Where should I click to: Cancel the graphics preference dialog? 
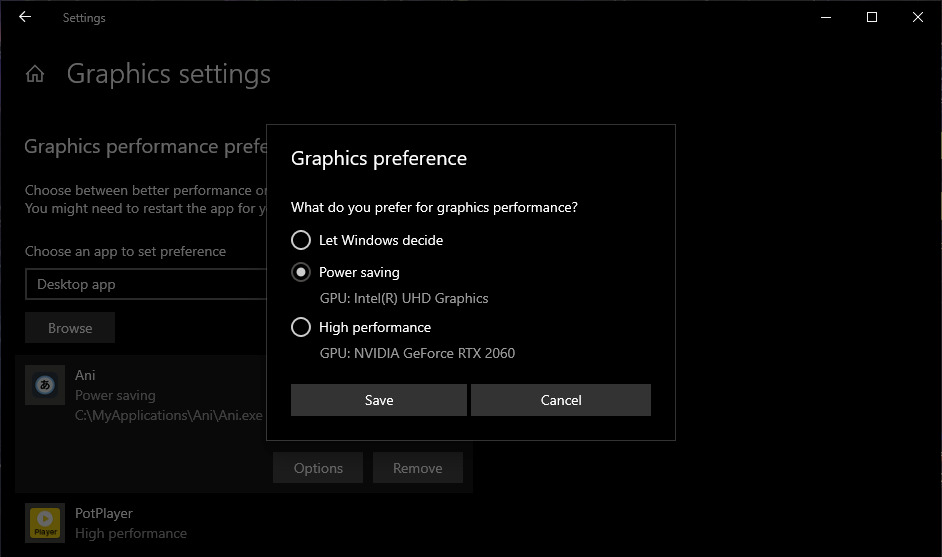(x=560, y=400)
